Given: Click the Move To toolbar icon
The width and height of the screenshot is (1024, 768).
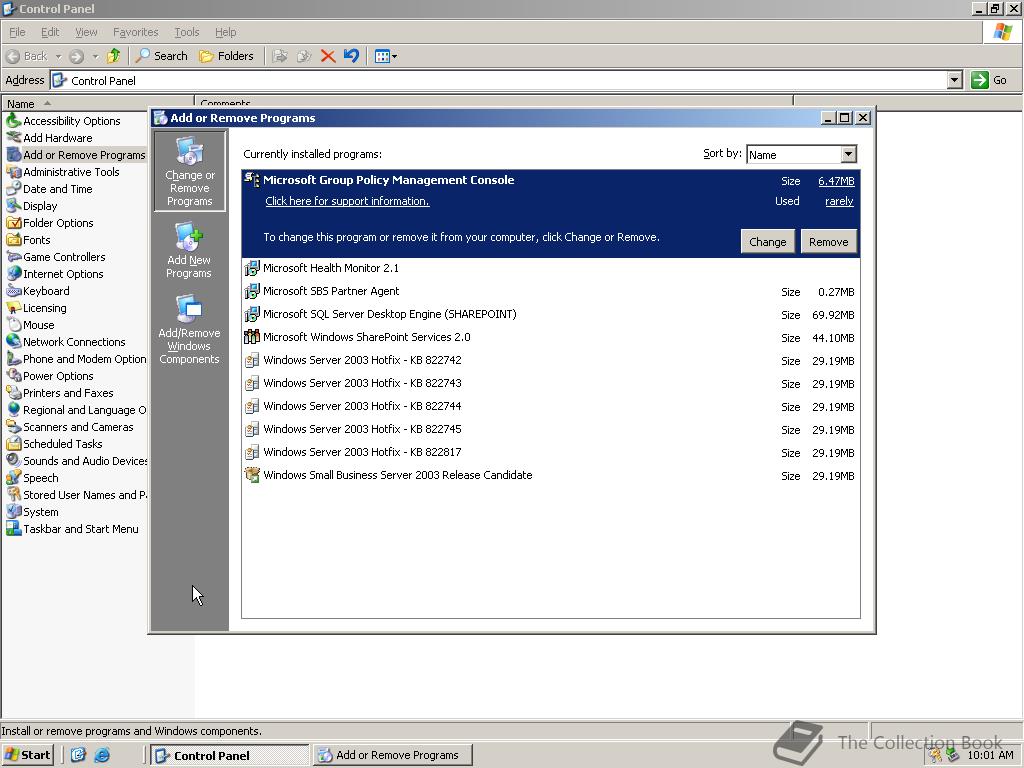Looking at the screenshot, I should click(x=280, y=56).
